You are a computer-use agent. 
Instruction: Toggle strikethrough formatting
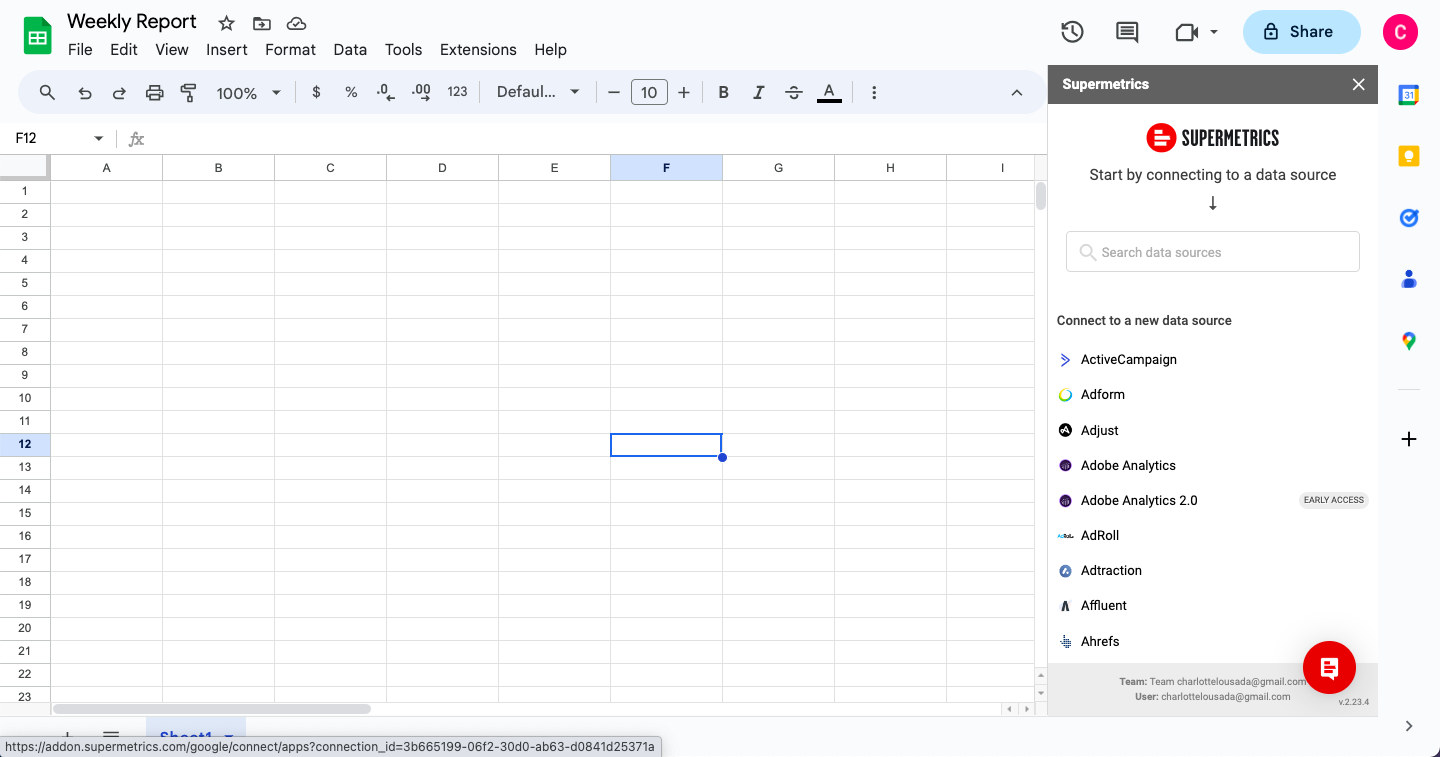(x=794, y=92)
